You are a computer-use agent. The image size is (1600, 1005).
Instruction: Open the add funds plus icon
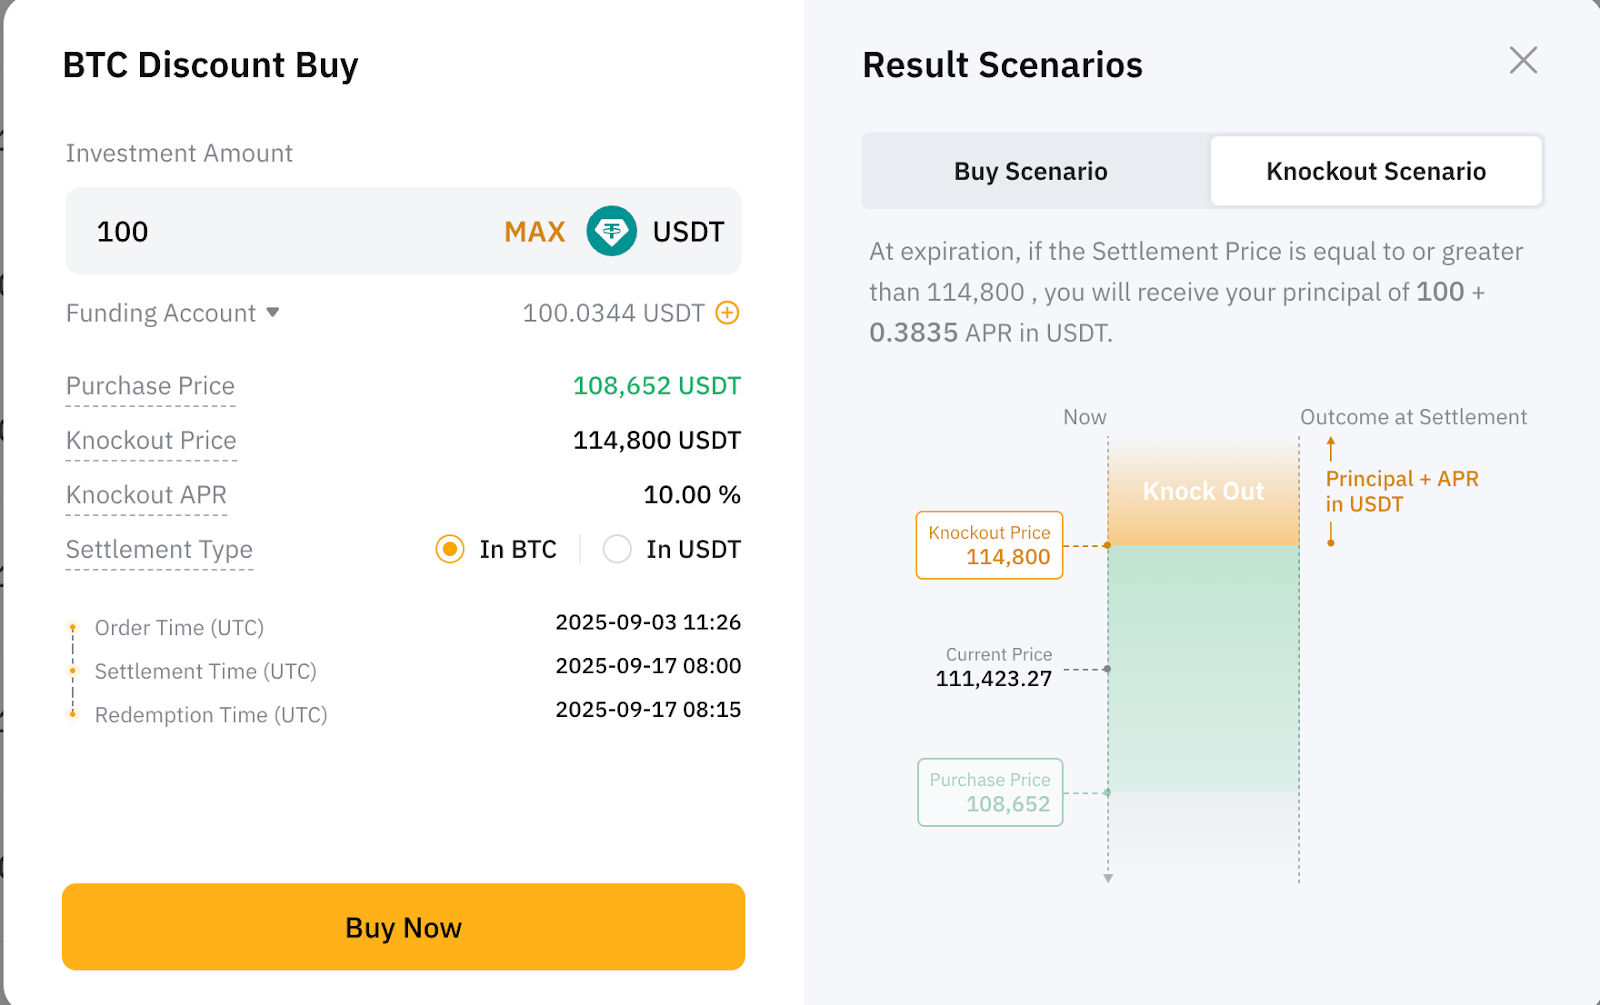727,313
